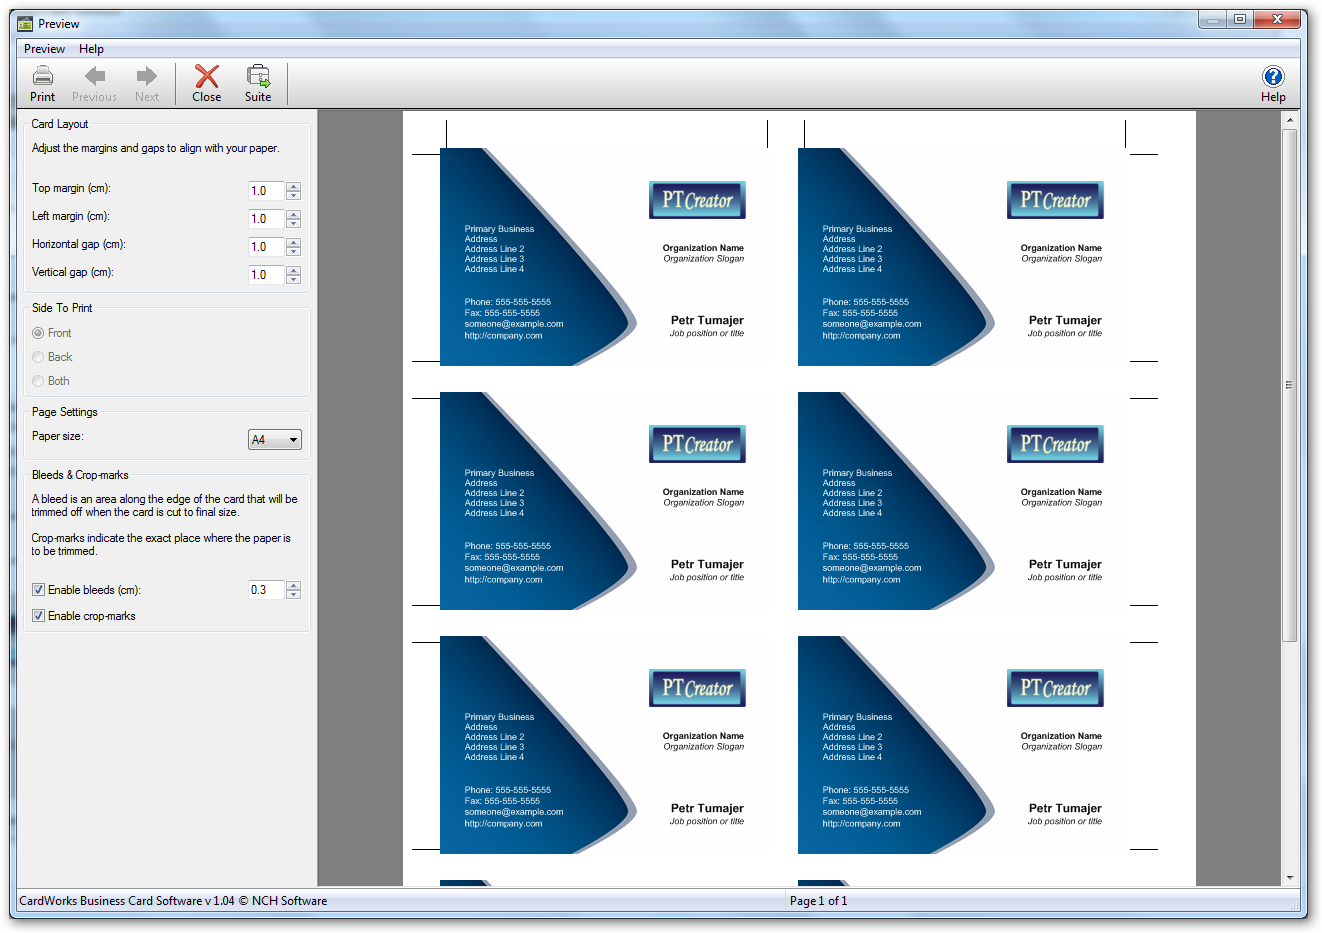
Task: Open the Preview menu
Action: pyautogui.click(x=44, y=49)
